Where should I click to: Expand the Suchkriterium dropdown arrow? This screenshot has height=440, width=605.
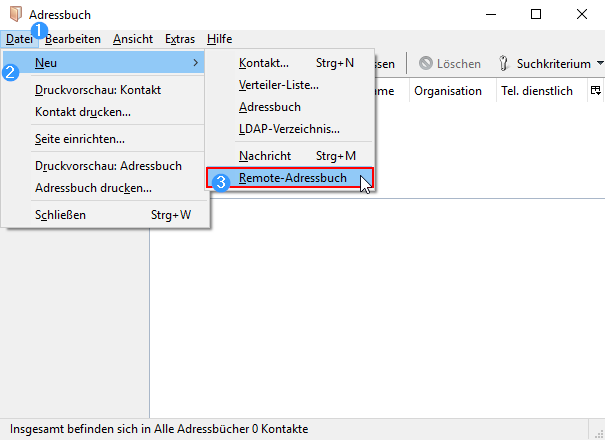[599, 64]
